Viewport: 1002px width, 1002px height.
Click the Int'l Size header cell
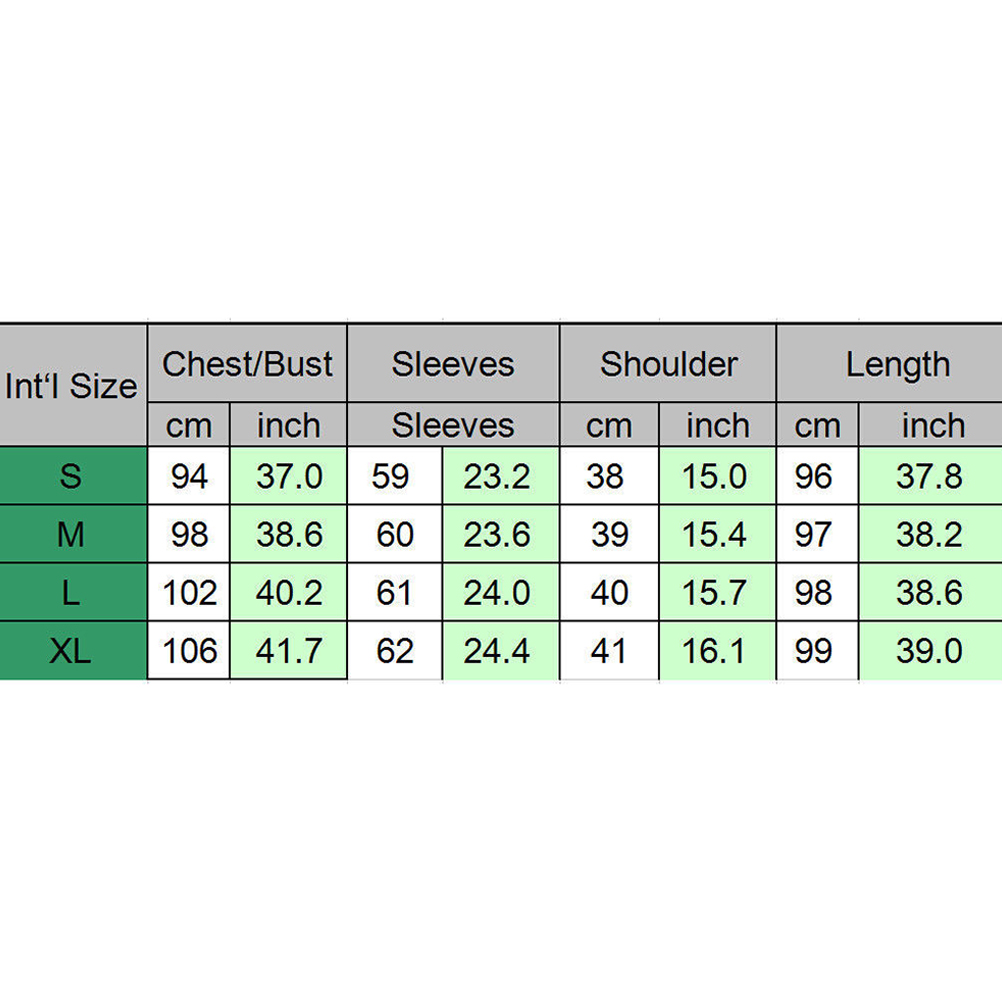pos(72,386)
